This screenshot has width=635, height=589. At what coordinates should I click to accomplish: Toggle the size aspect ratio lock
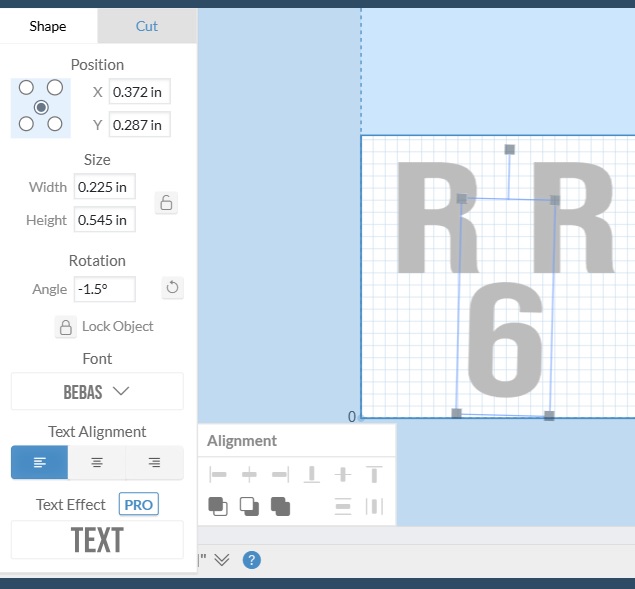pos(167,203)
